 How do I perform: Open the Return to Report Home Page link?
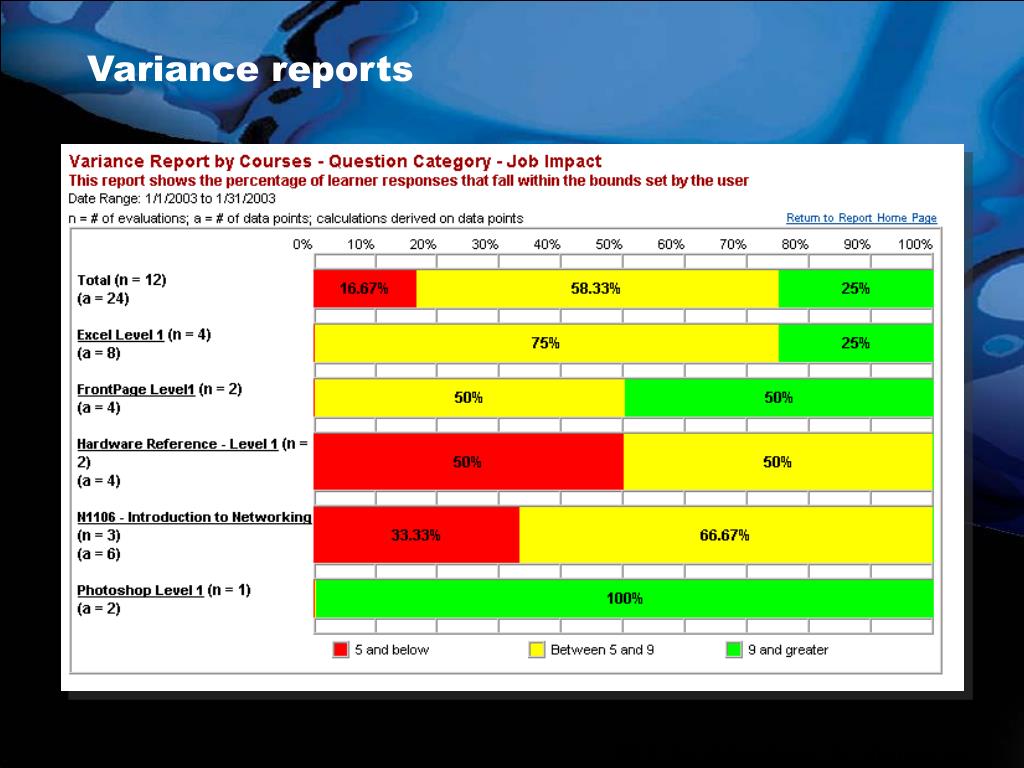tap(861, 218)
